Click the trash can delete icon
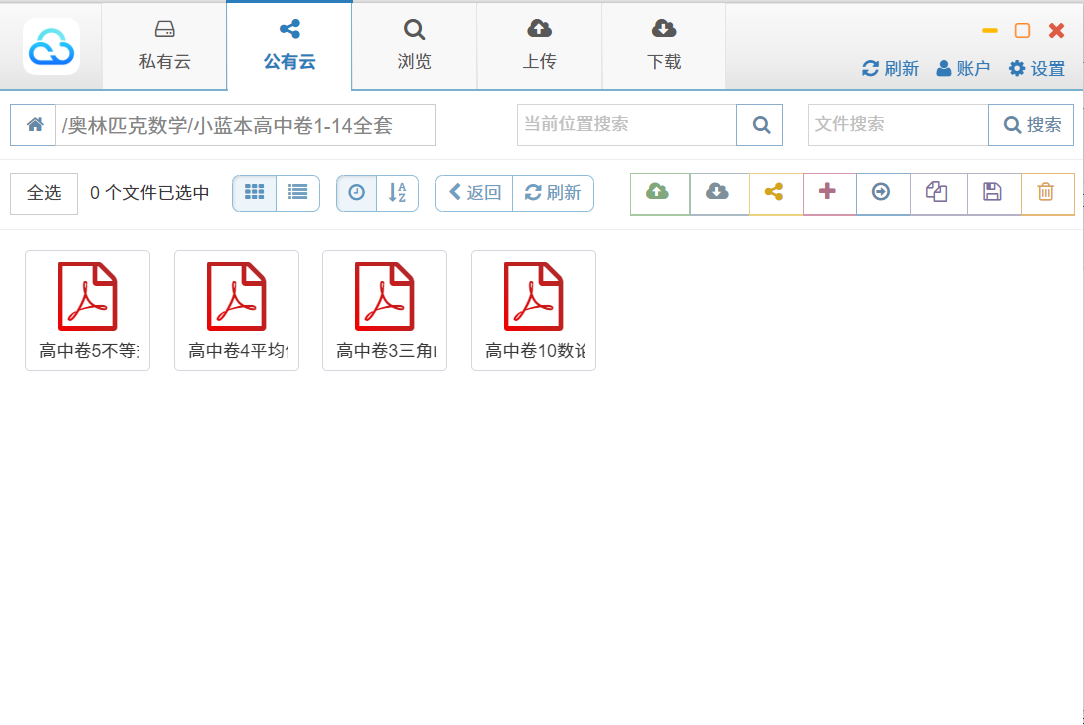1084x725 pixels. coord(1046,193)
